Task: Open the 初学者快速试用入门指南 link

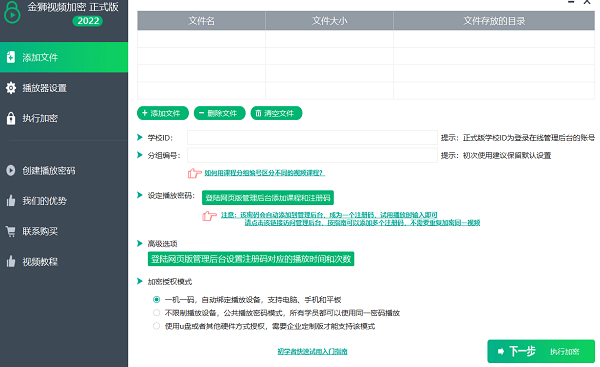Action: click(312, 351)
